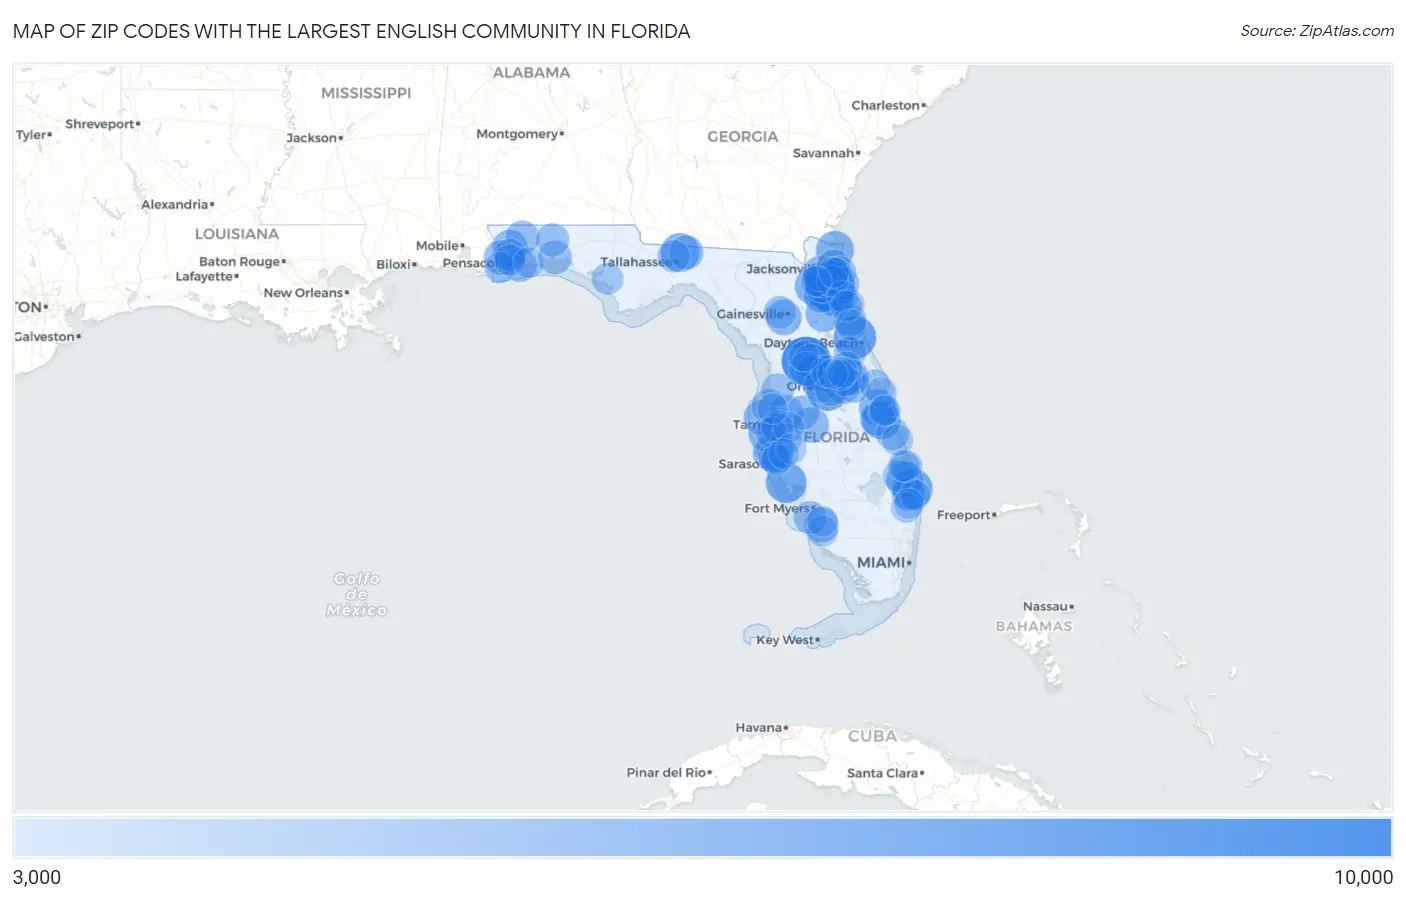1406x899 pixels.
Task: Click the Golfo de México label
Action: 357,594
